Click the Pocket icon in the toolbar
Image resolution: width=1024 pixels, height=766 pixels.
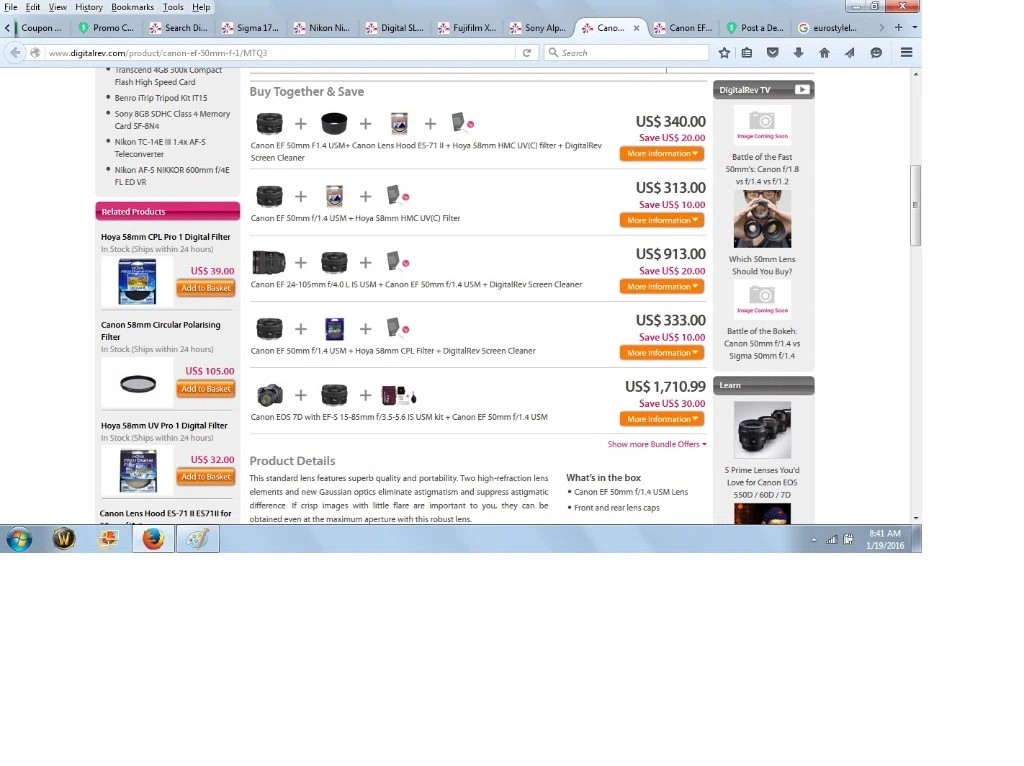tap(773, 53)
